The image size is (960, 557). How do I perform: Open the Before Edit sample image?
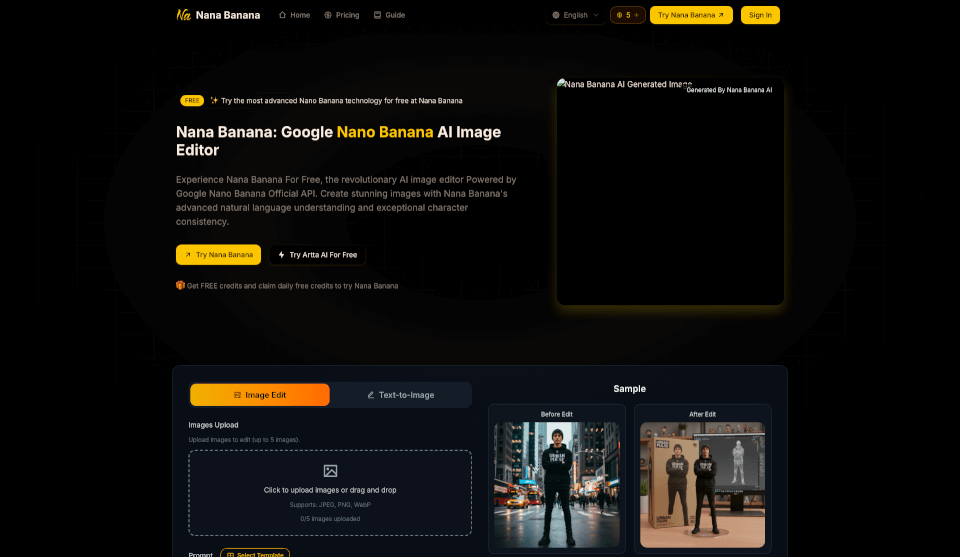[557, 484]
